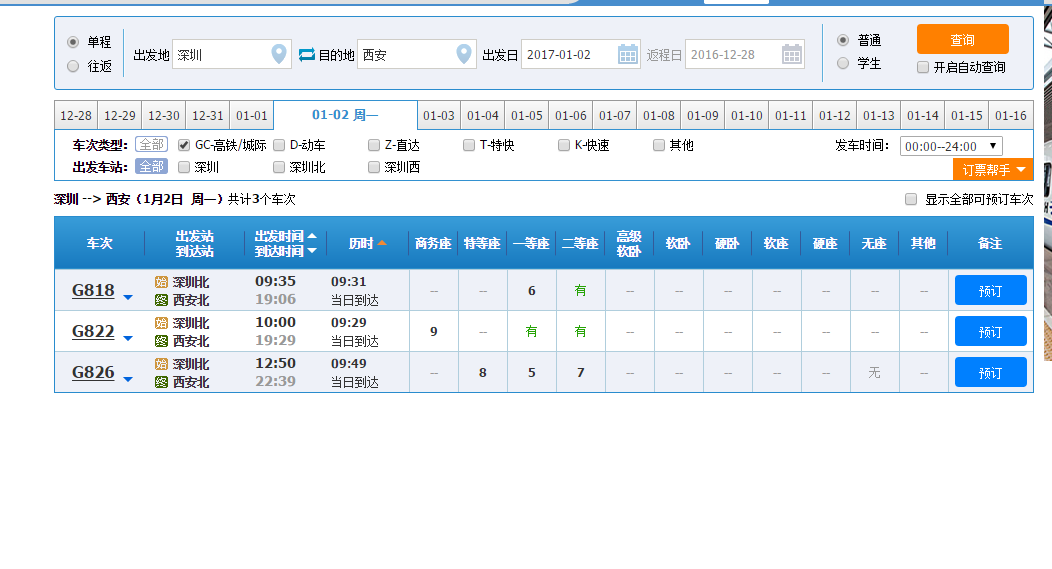1052x569 pixels.
Task: Click the destination city location pin icon
Action: pyautogui.click(x=464, y=54)
